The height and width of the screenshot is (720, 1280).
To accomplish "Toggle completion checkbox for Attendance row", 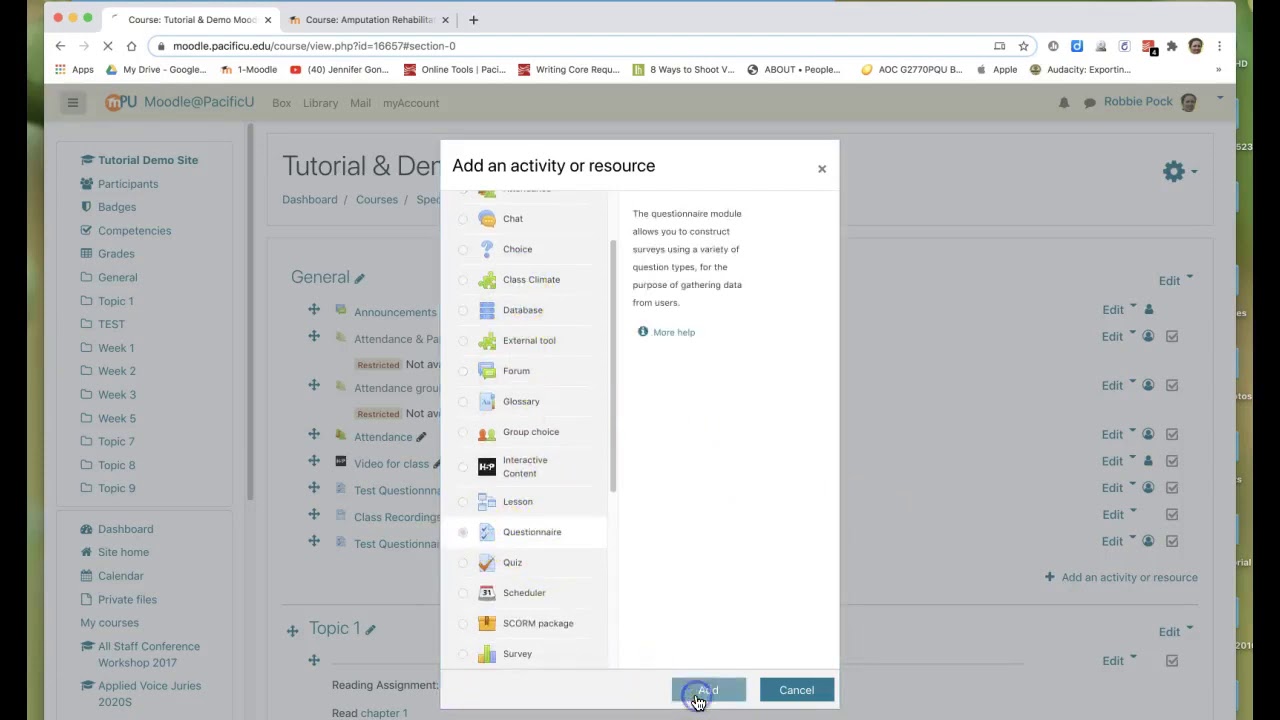I will click(1172, 434).
